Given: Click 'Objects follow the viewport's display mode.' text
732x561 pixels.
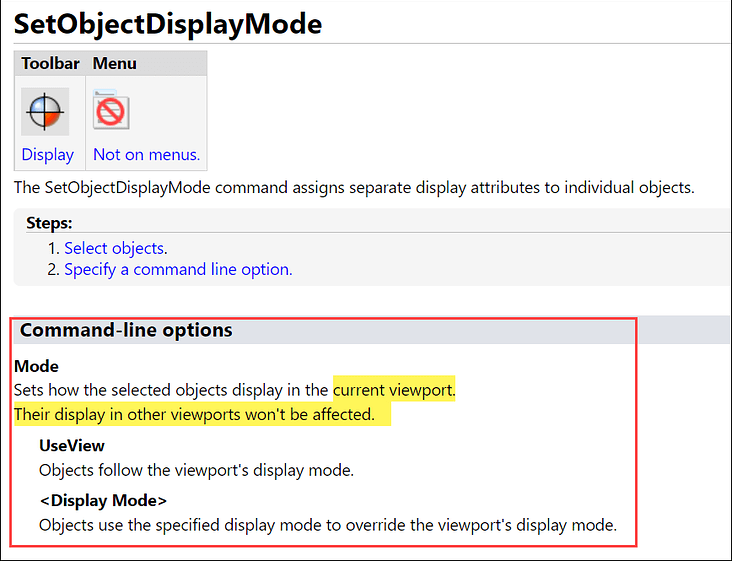Looking at the screenshot, I should point(197,470).
